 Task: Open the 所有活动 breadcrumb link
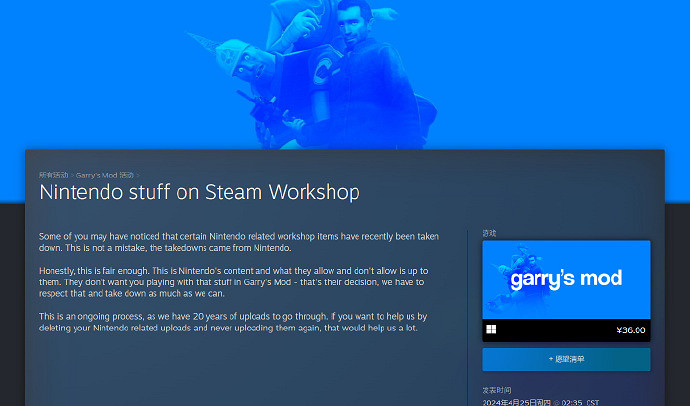pos(53,175)
